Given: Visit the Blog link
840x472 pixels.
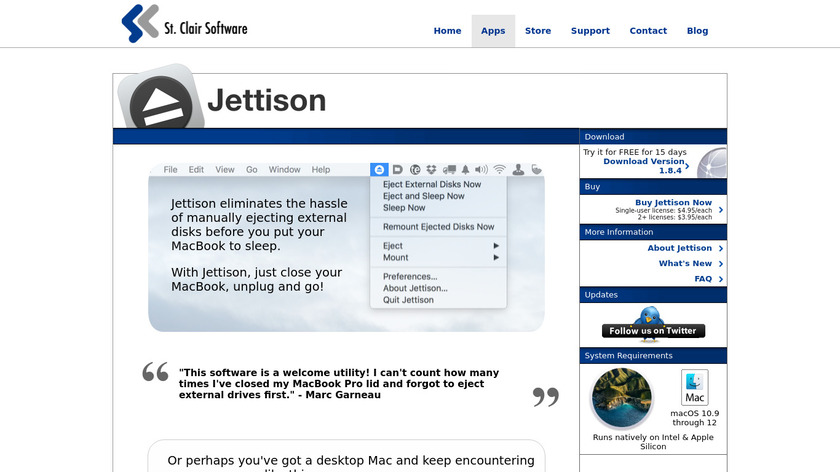Looking at the screenshot, I should tap(698, 31).
